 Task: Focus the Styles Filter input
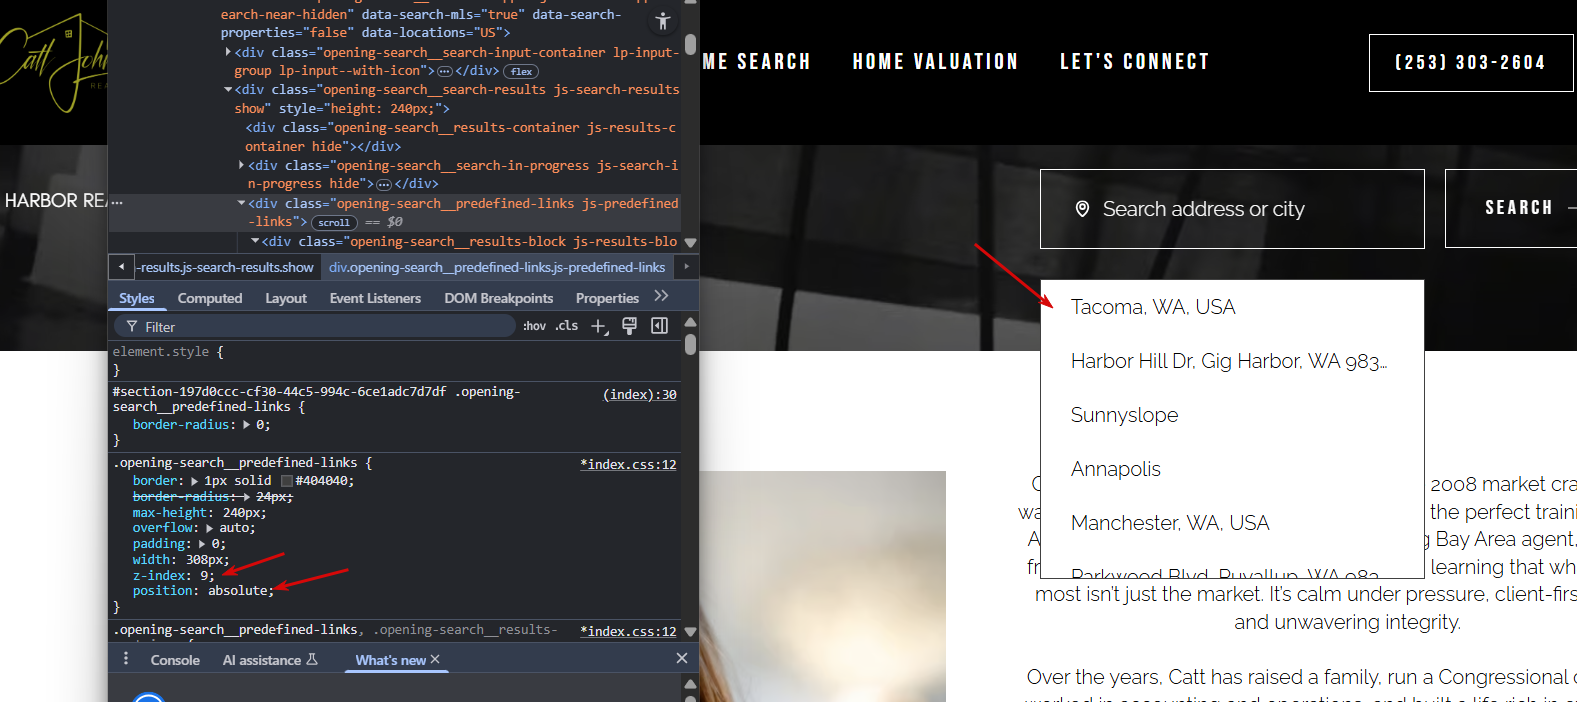pyautogui.click(x=314, y=327)
